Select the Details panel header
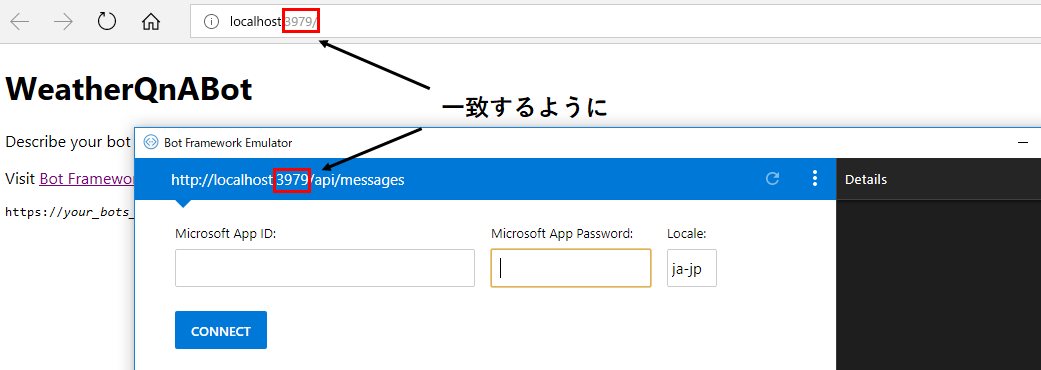Screen dimensions: 1041x370 point(866,179)
